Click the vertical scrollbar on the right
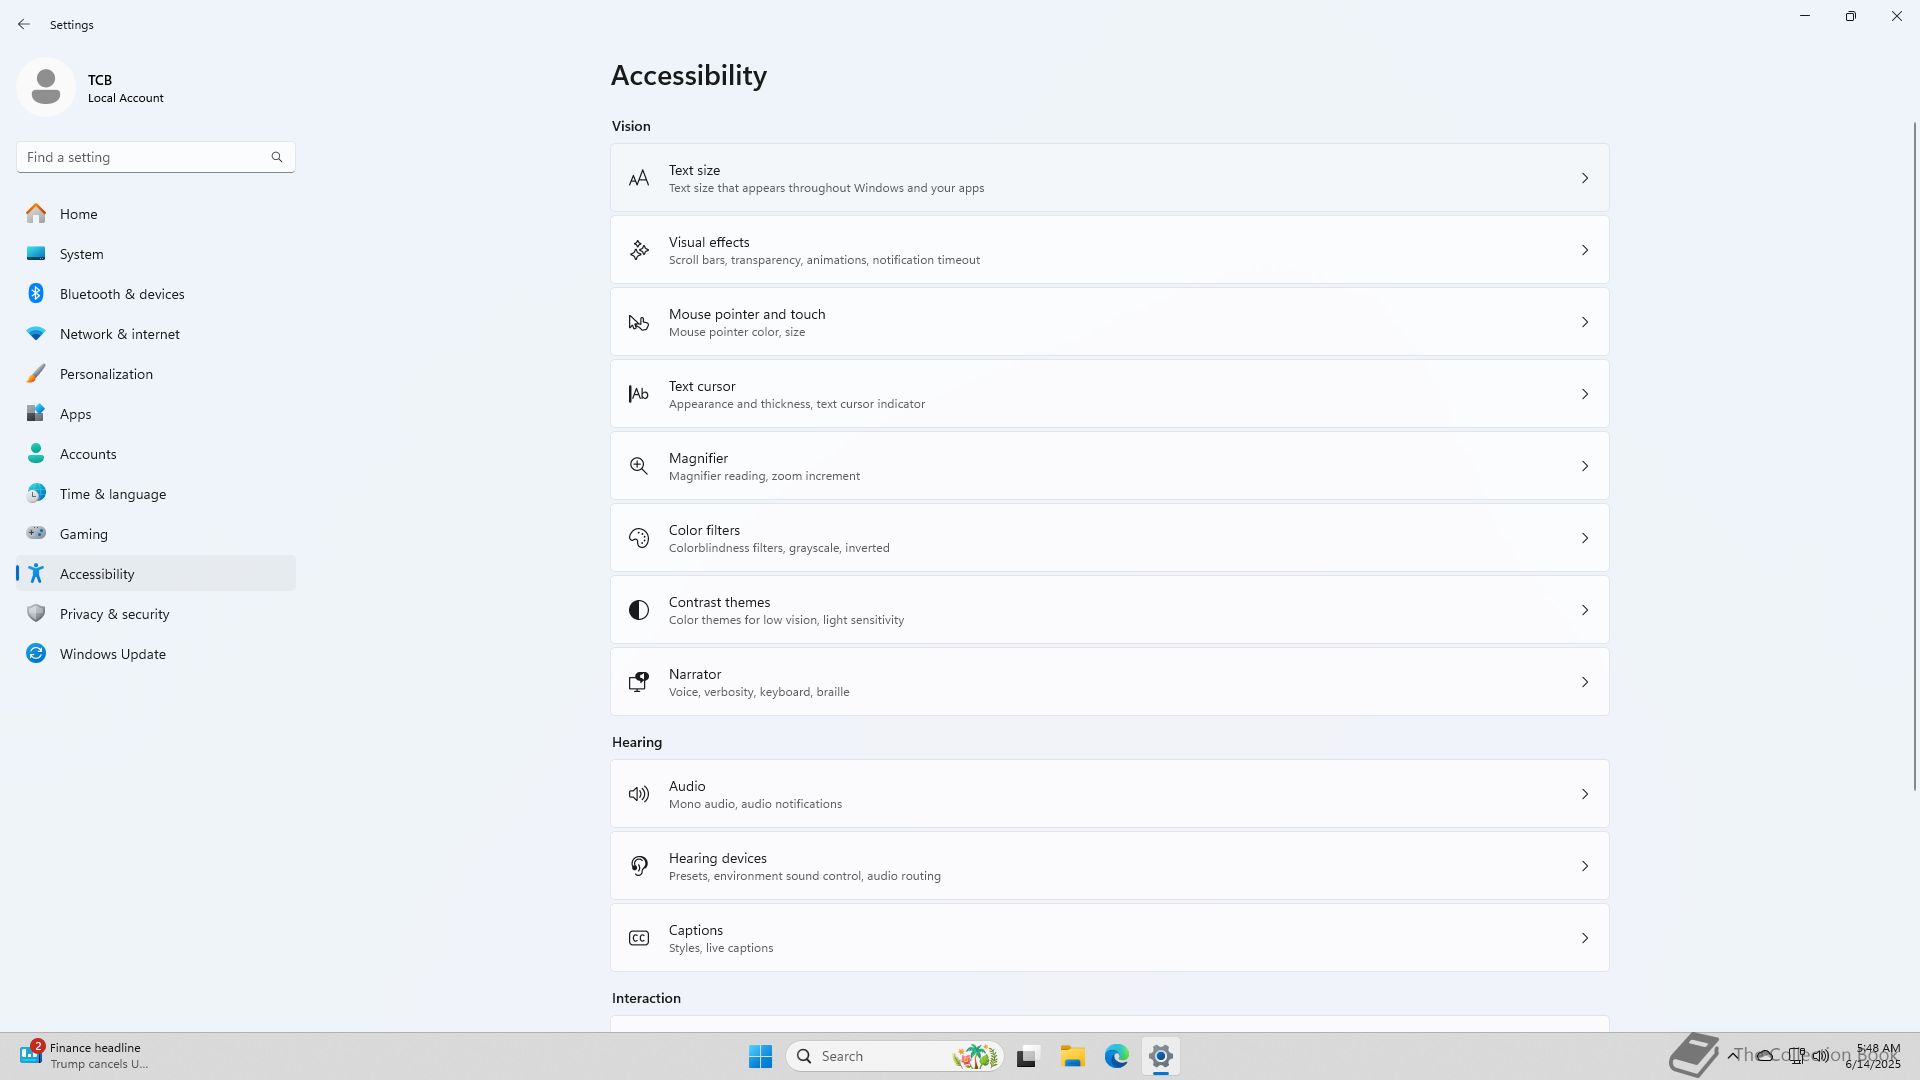Screen dimensions: 1920x1080 (x=1914, y=455)
